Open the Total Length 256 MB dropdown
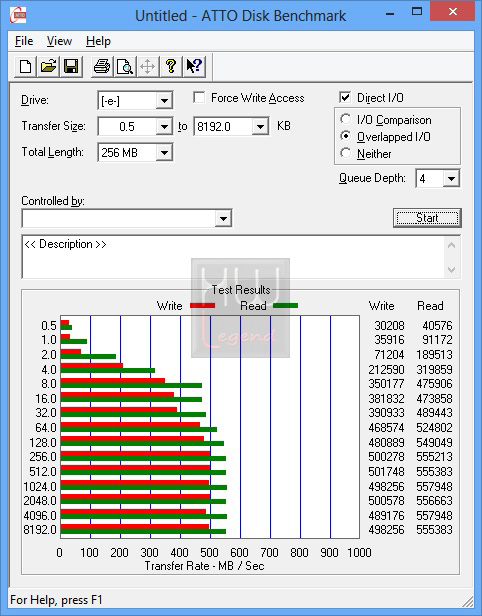The image size is (482, 616). 164,152
